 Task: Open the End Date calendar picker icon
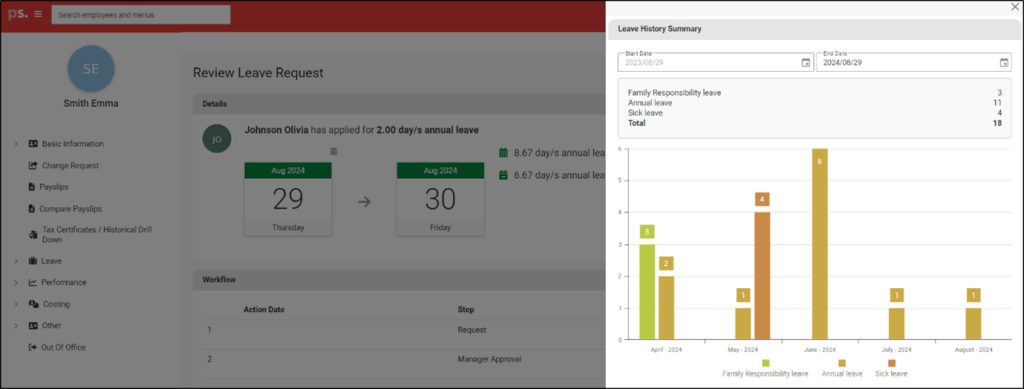click(x=1004, y=63)
